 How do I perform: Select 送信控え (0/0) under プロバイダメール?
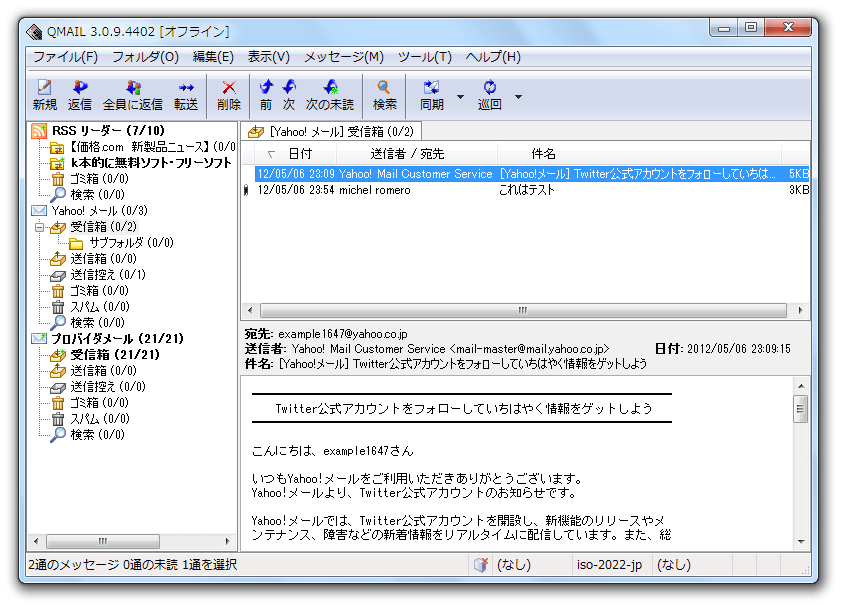[108, 387]
